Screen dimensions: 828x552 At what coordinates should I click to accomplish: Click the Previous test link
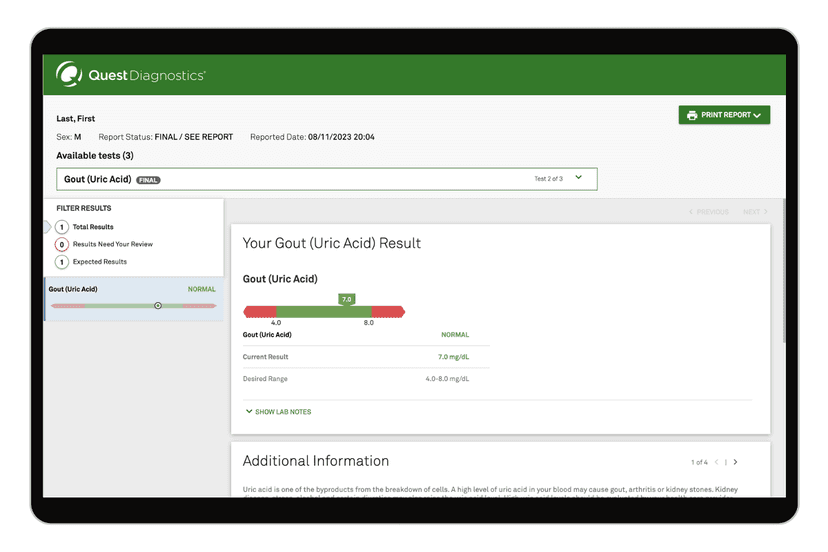(x=709, y=212)
